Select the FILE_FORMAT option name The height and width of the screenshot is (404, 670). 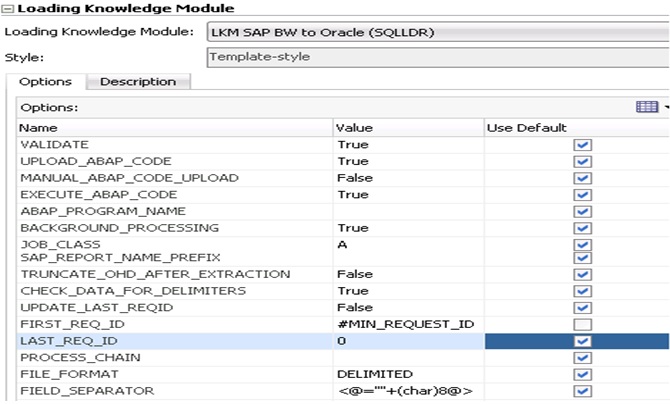(x=69, y=374)
